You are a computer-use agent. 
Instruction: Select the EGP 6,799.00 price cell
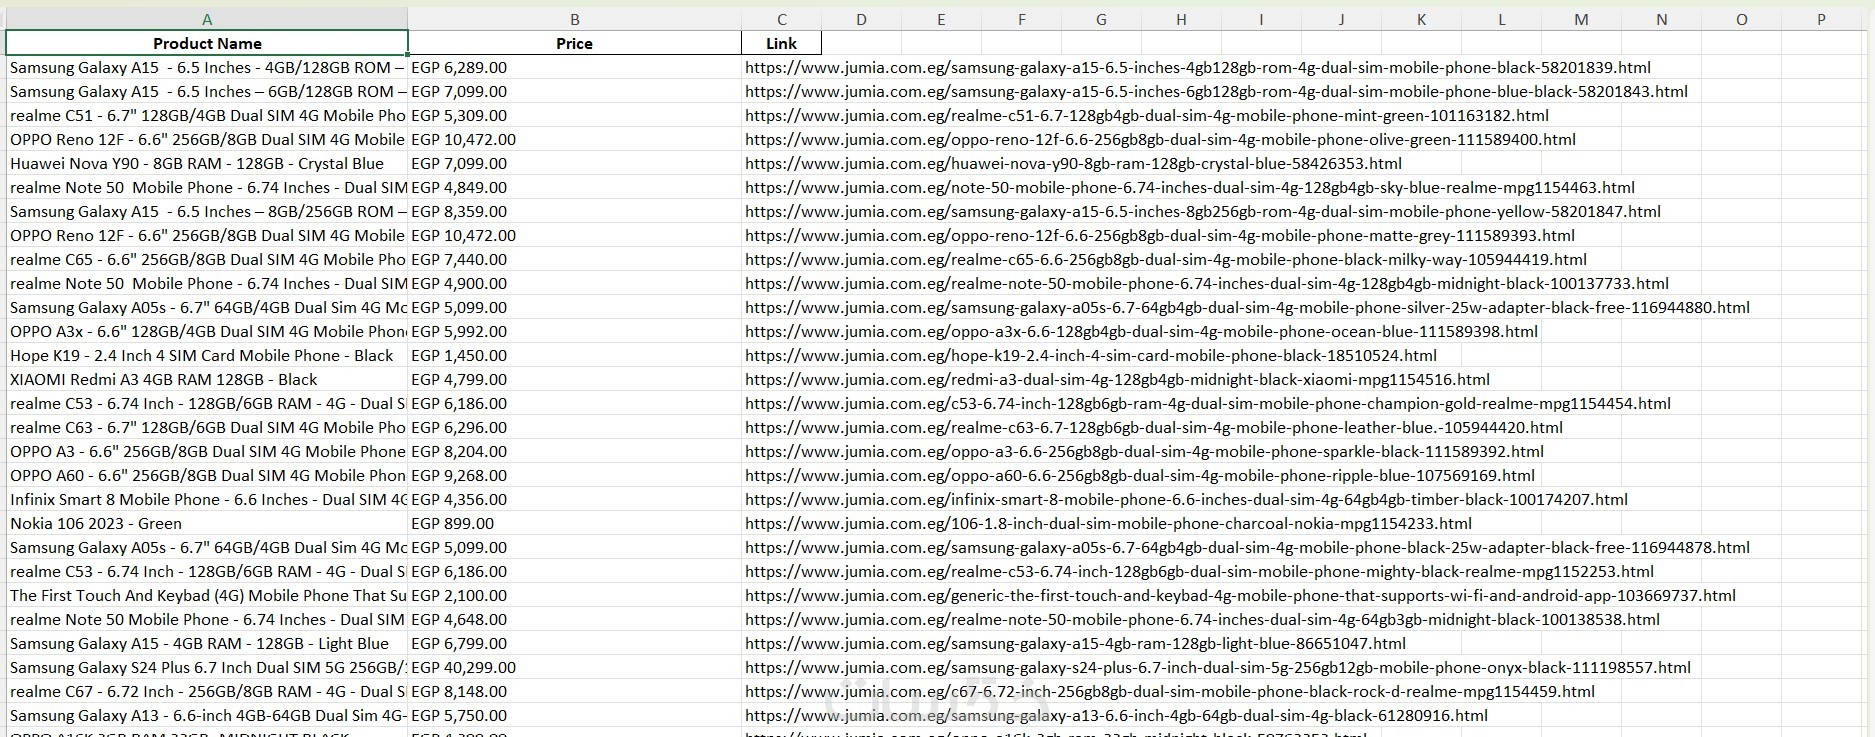click(x=575, y=643)
